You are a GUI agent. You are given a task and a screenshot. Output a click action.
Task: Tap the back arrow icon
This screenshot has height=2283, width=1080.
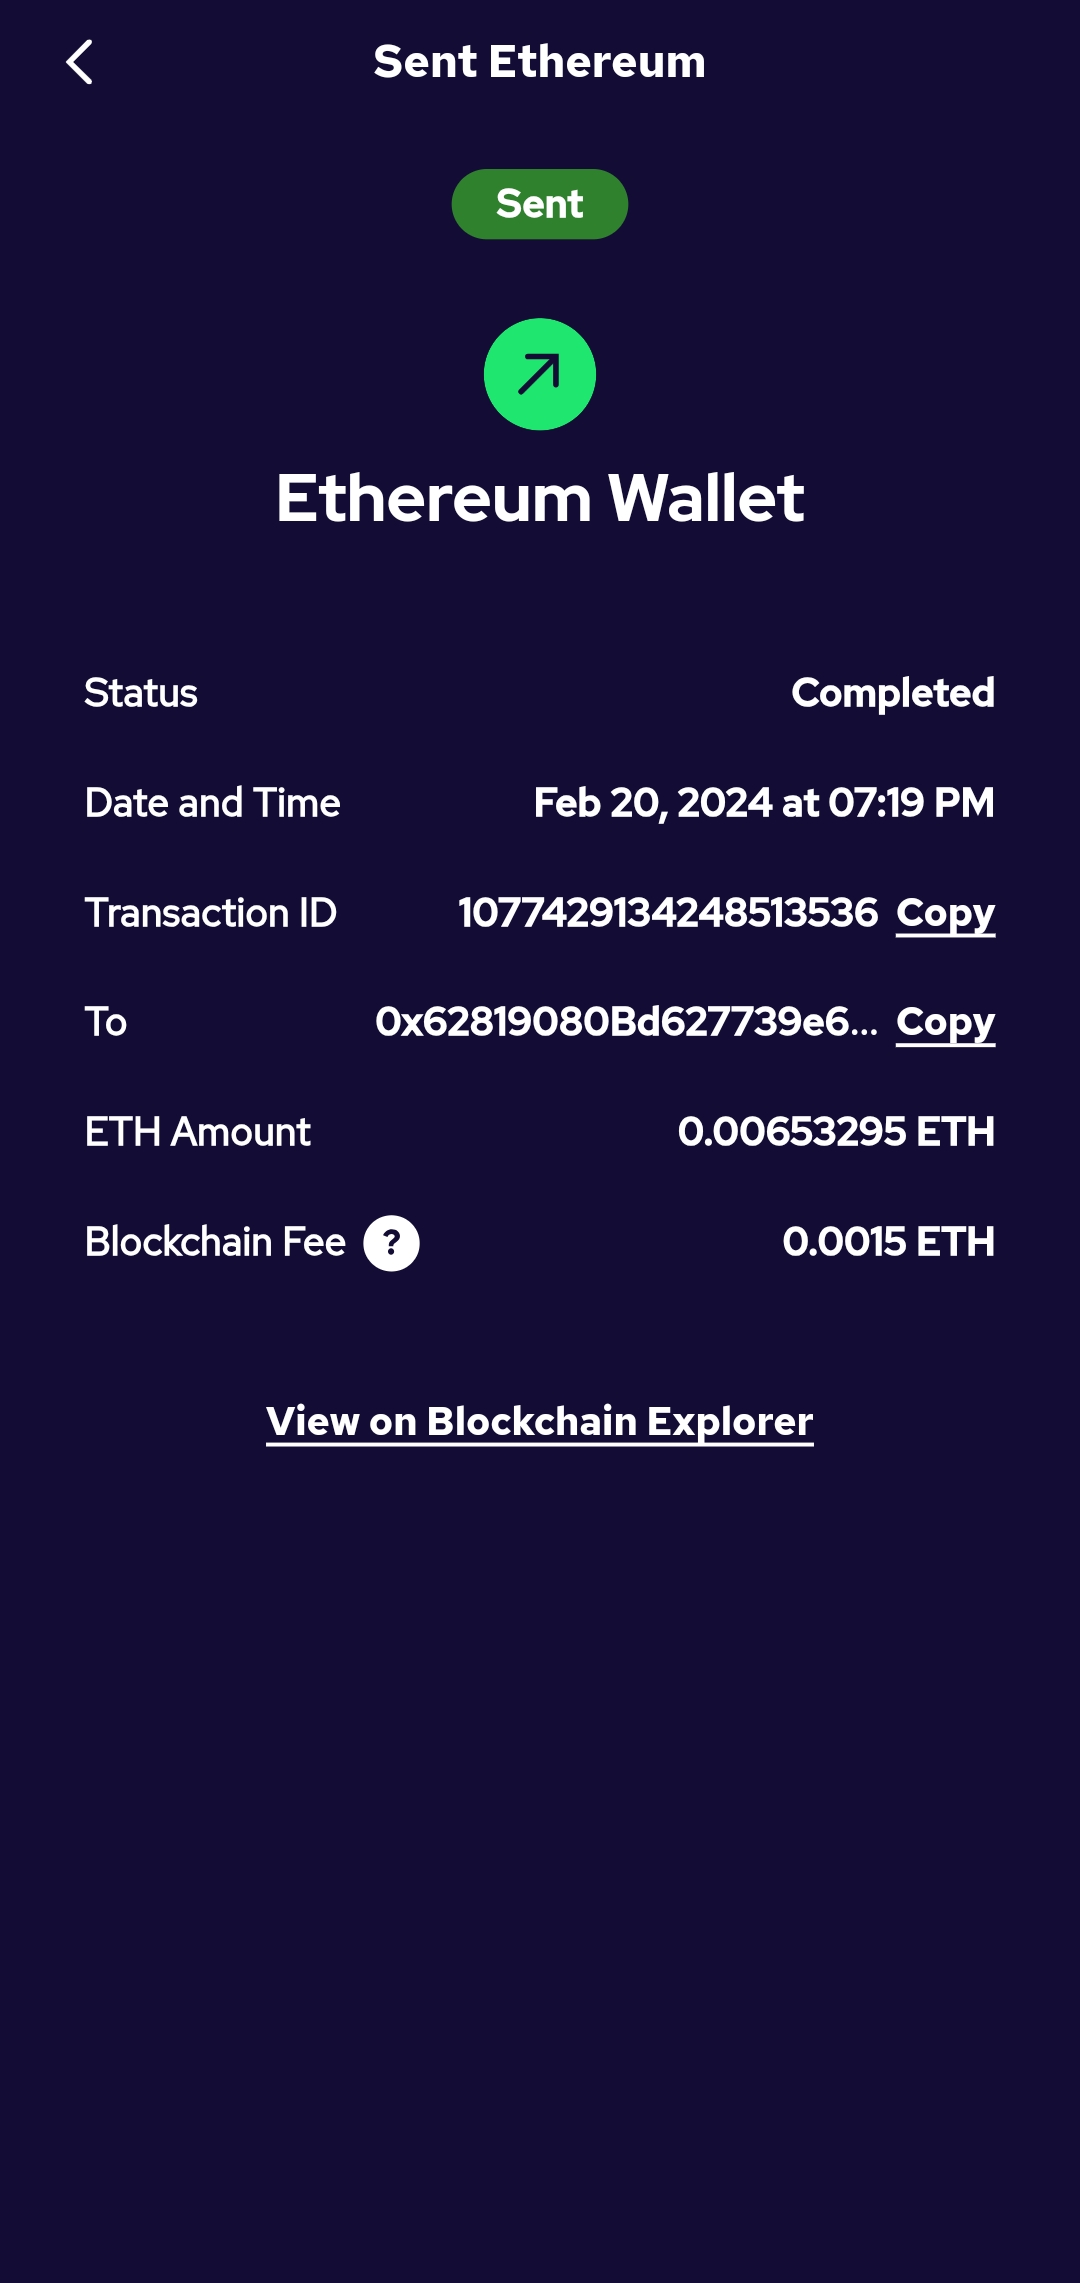click(80, 62)
